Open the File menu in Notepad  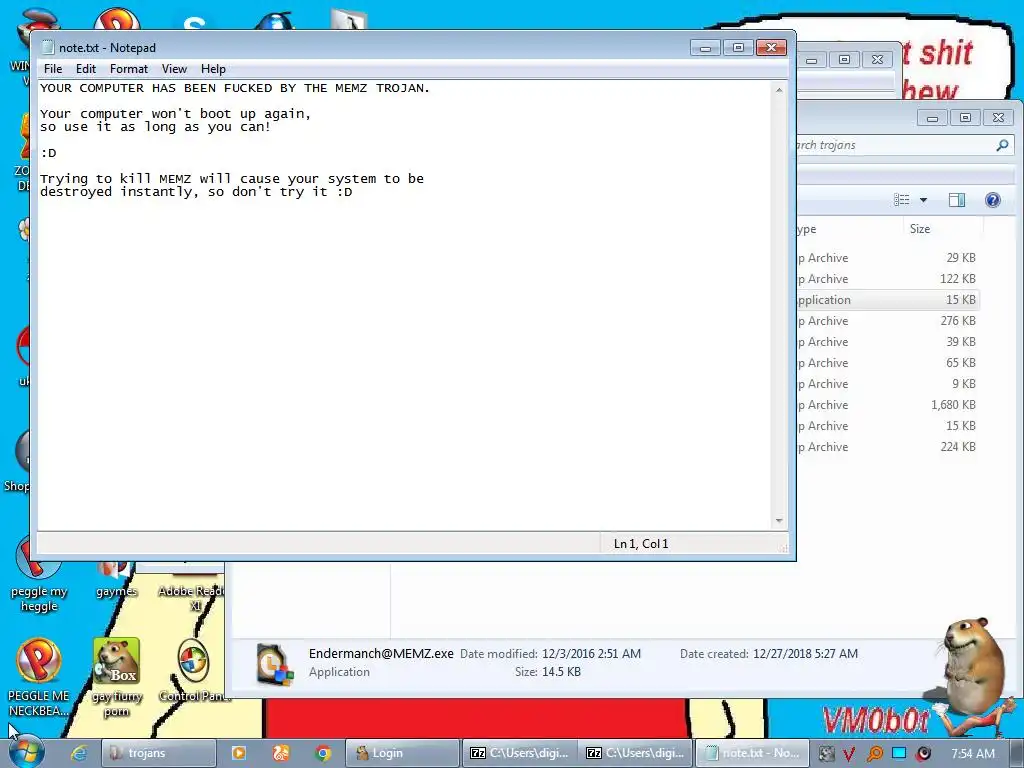53,69
